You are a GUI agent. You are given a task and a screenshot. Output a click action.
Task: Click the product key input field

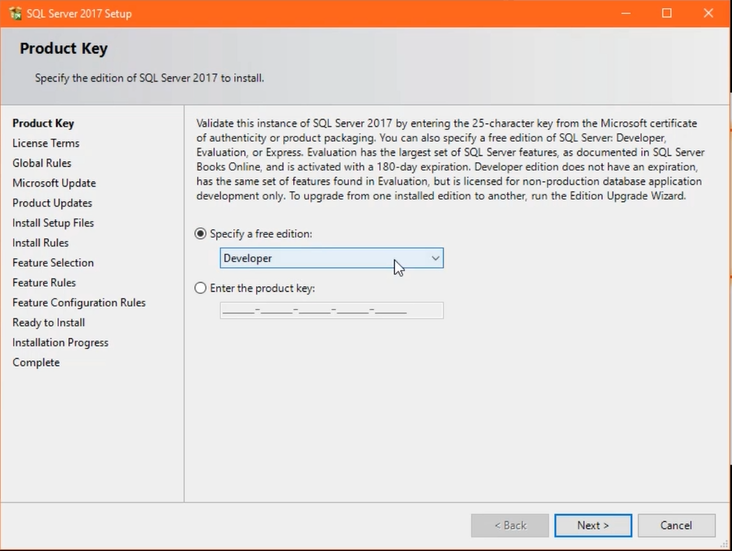tap(331, 311)
